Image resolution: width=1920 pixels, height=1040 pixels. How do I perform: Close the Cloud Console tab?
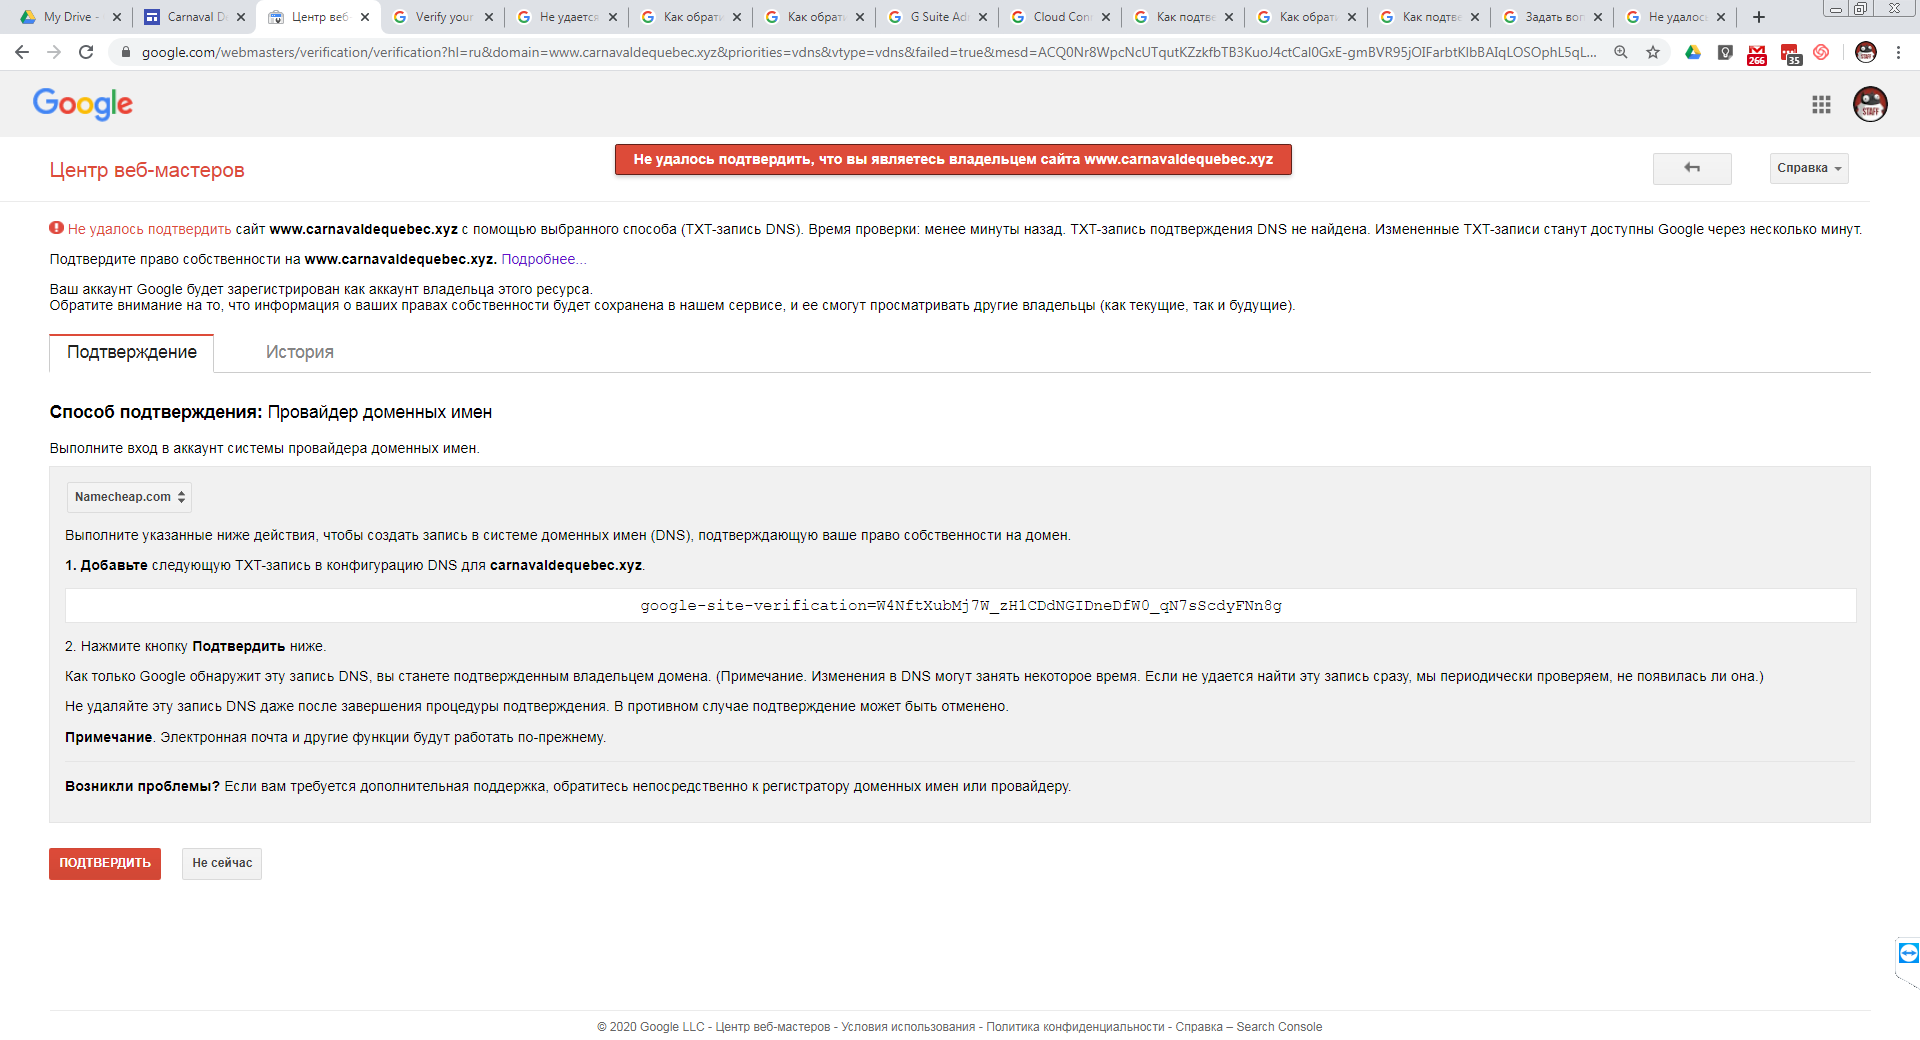1106,17
